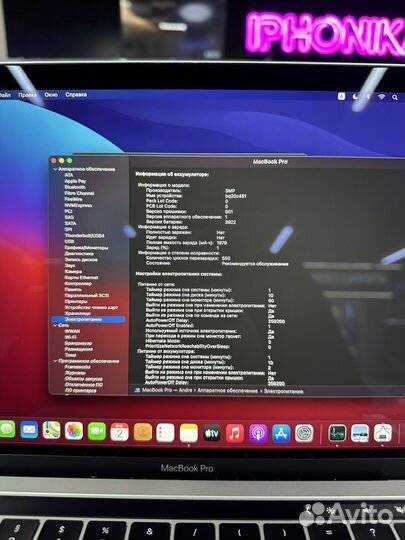
Task: Launch Maps from the Dock
Action: click(x=51, y=430)
